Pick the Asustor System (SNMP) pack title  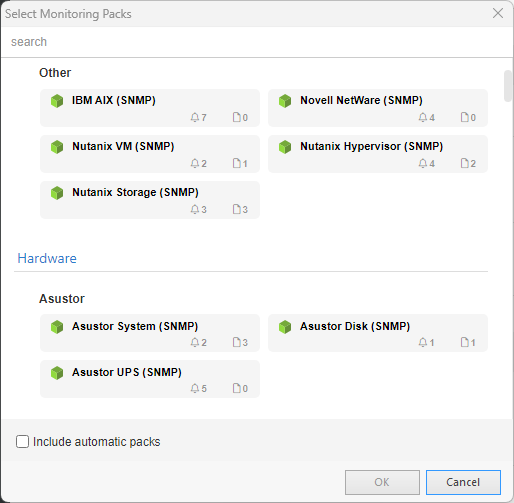point(135,326)
